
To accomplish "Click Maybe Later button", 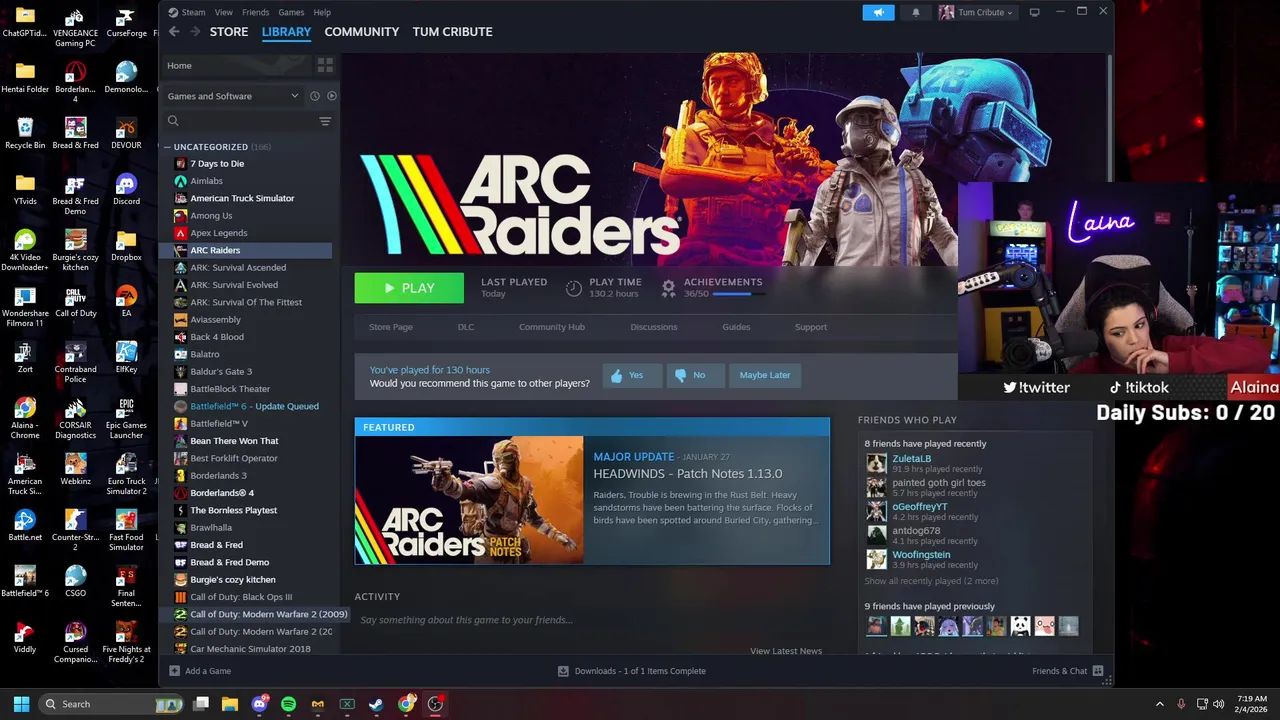I will (x=765, y=375).
